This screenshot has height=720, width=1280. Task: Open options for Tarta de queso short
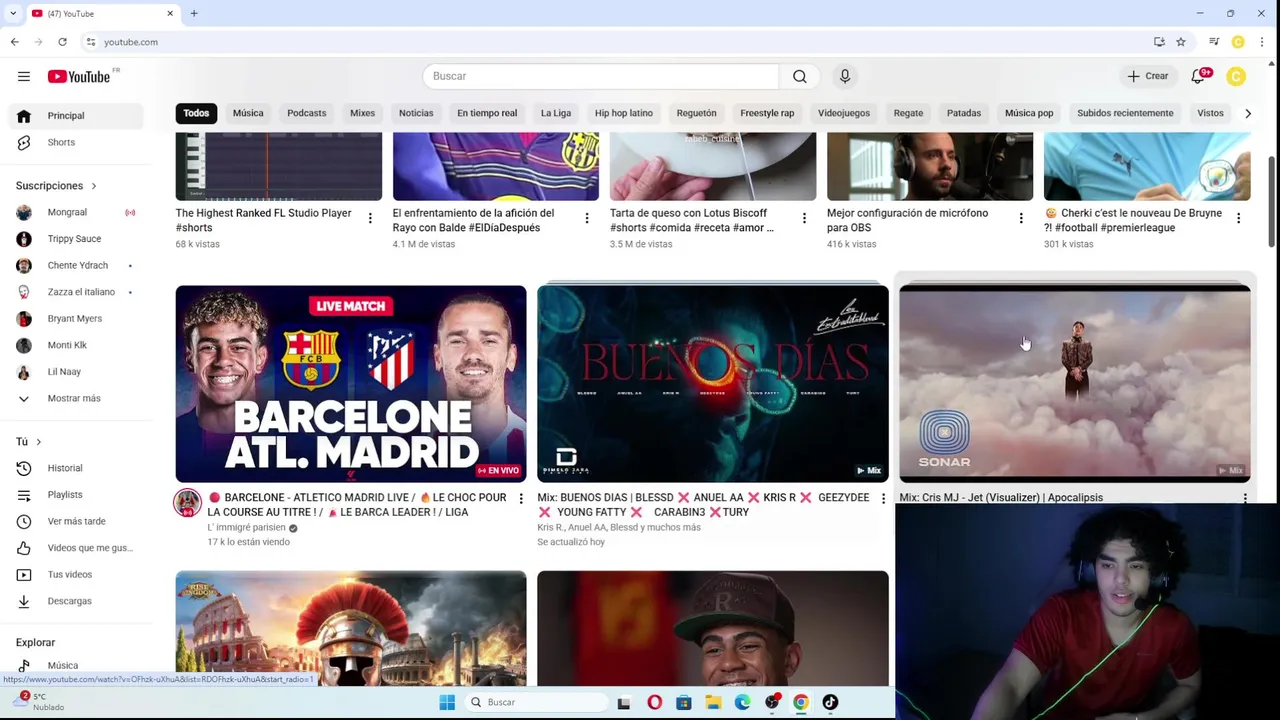pos(804,218)
